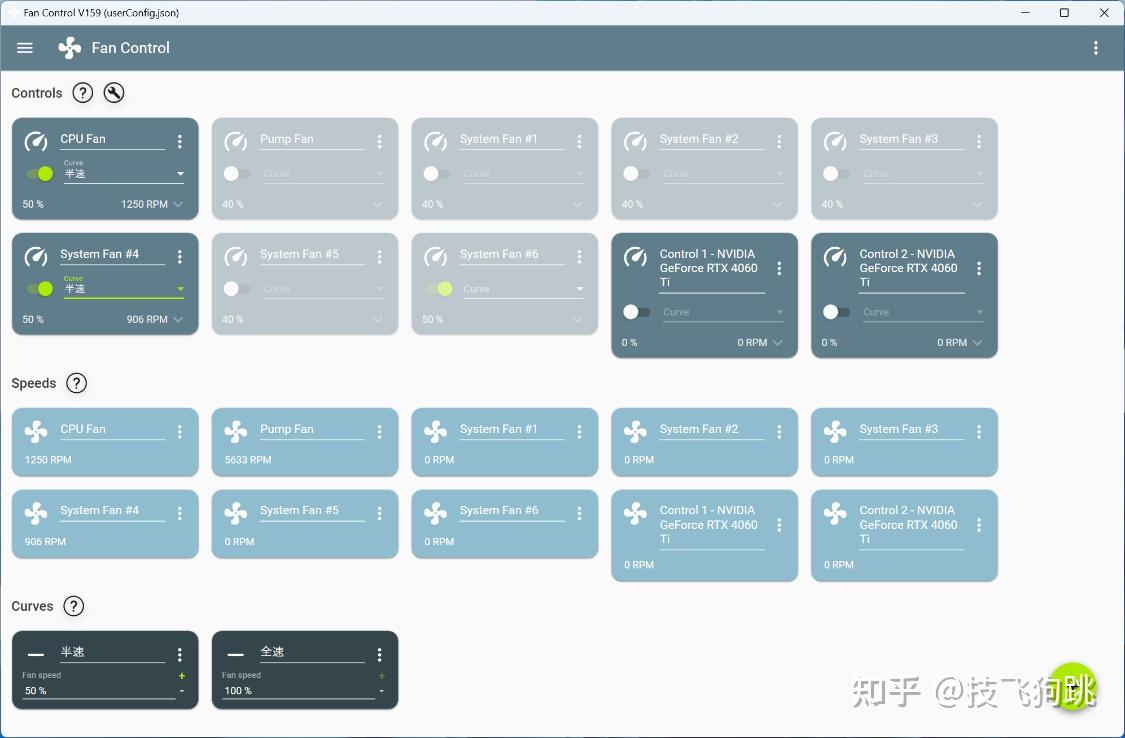
Task: Decrease 全速 fan speed with minus
Action: 382,691
